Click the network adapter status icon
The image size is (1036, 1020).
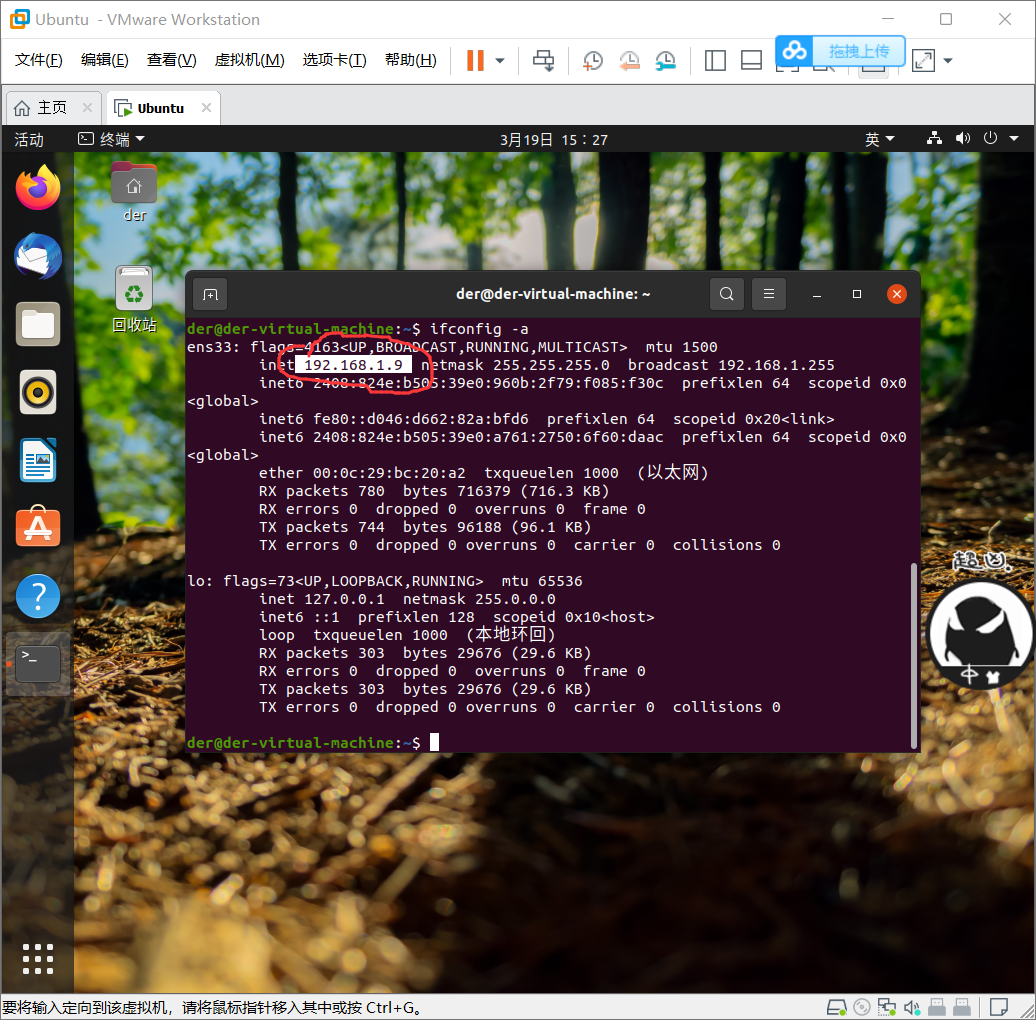click(887, 1007)
